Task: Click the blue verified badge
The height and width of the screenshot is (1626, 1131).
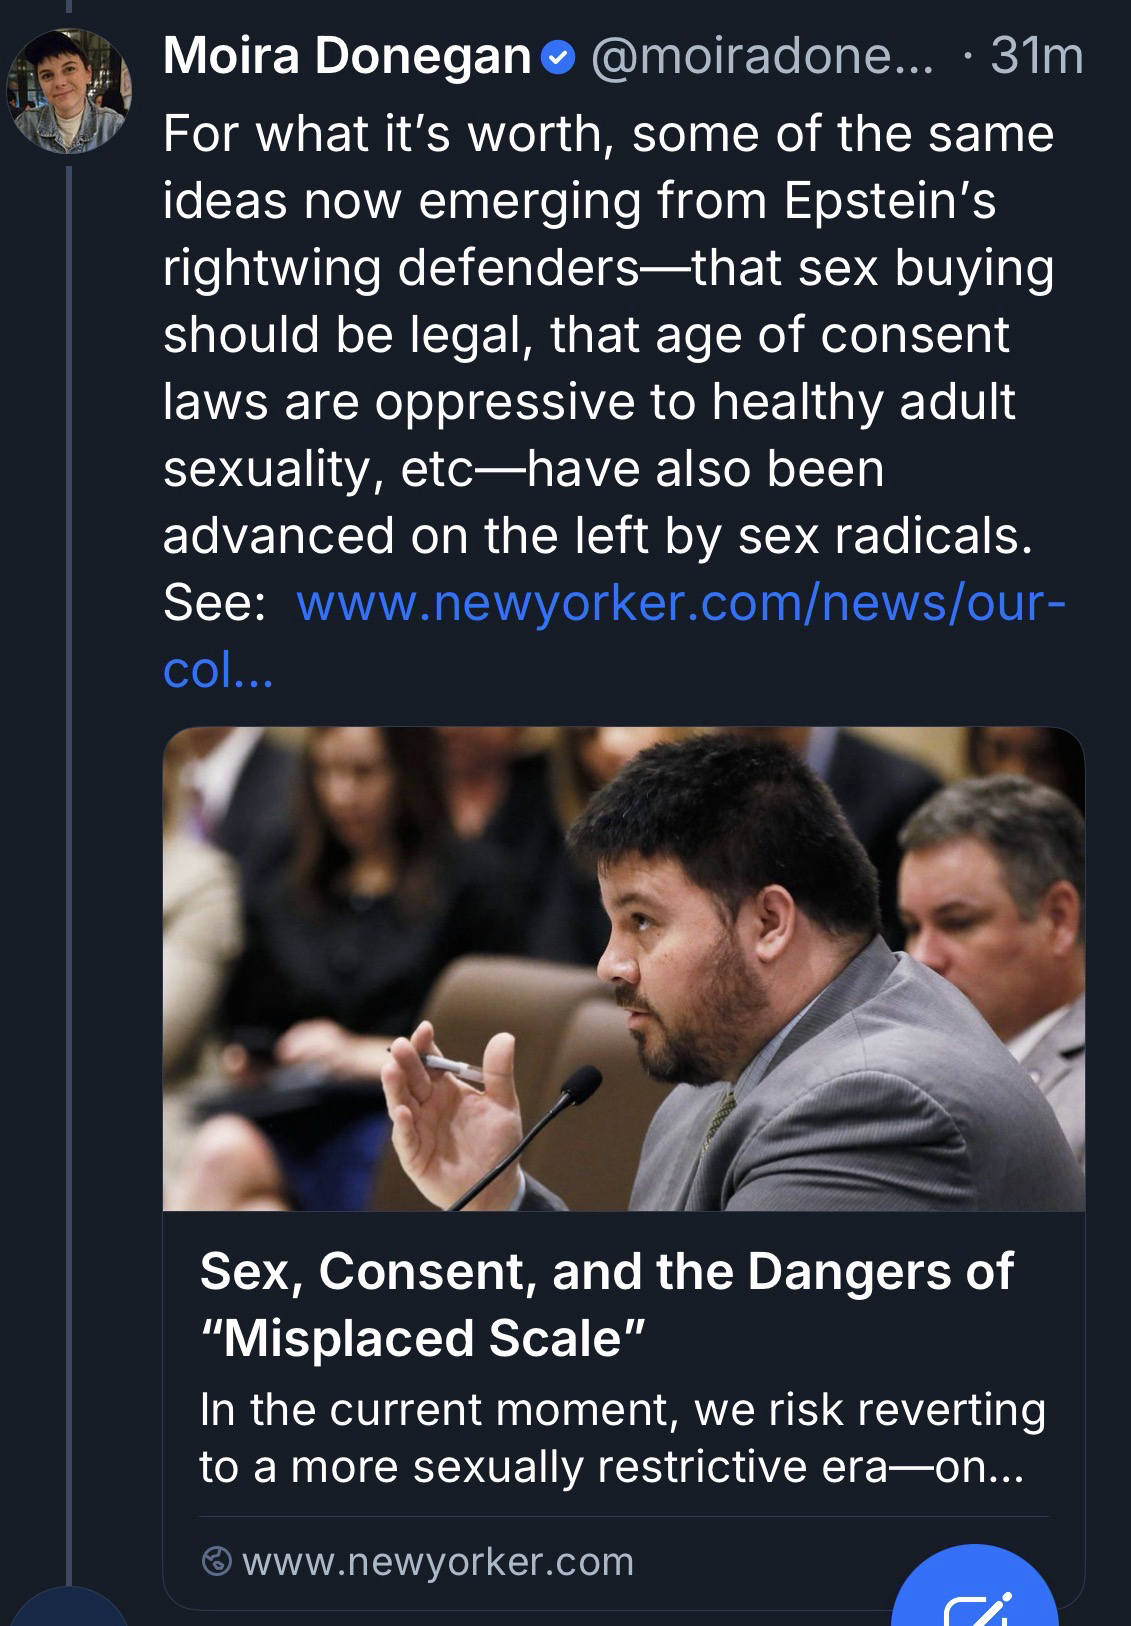Action: (557, 59)
